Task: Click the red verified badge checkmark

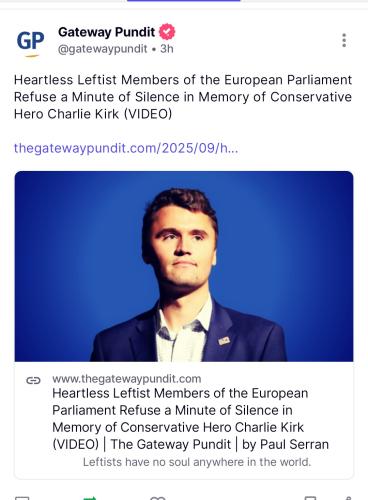Action: coord(167,32)
